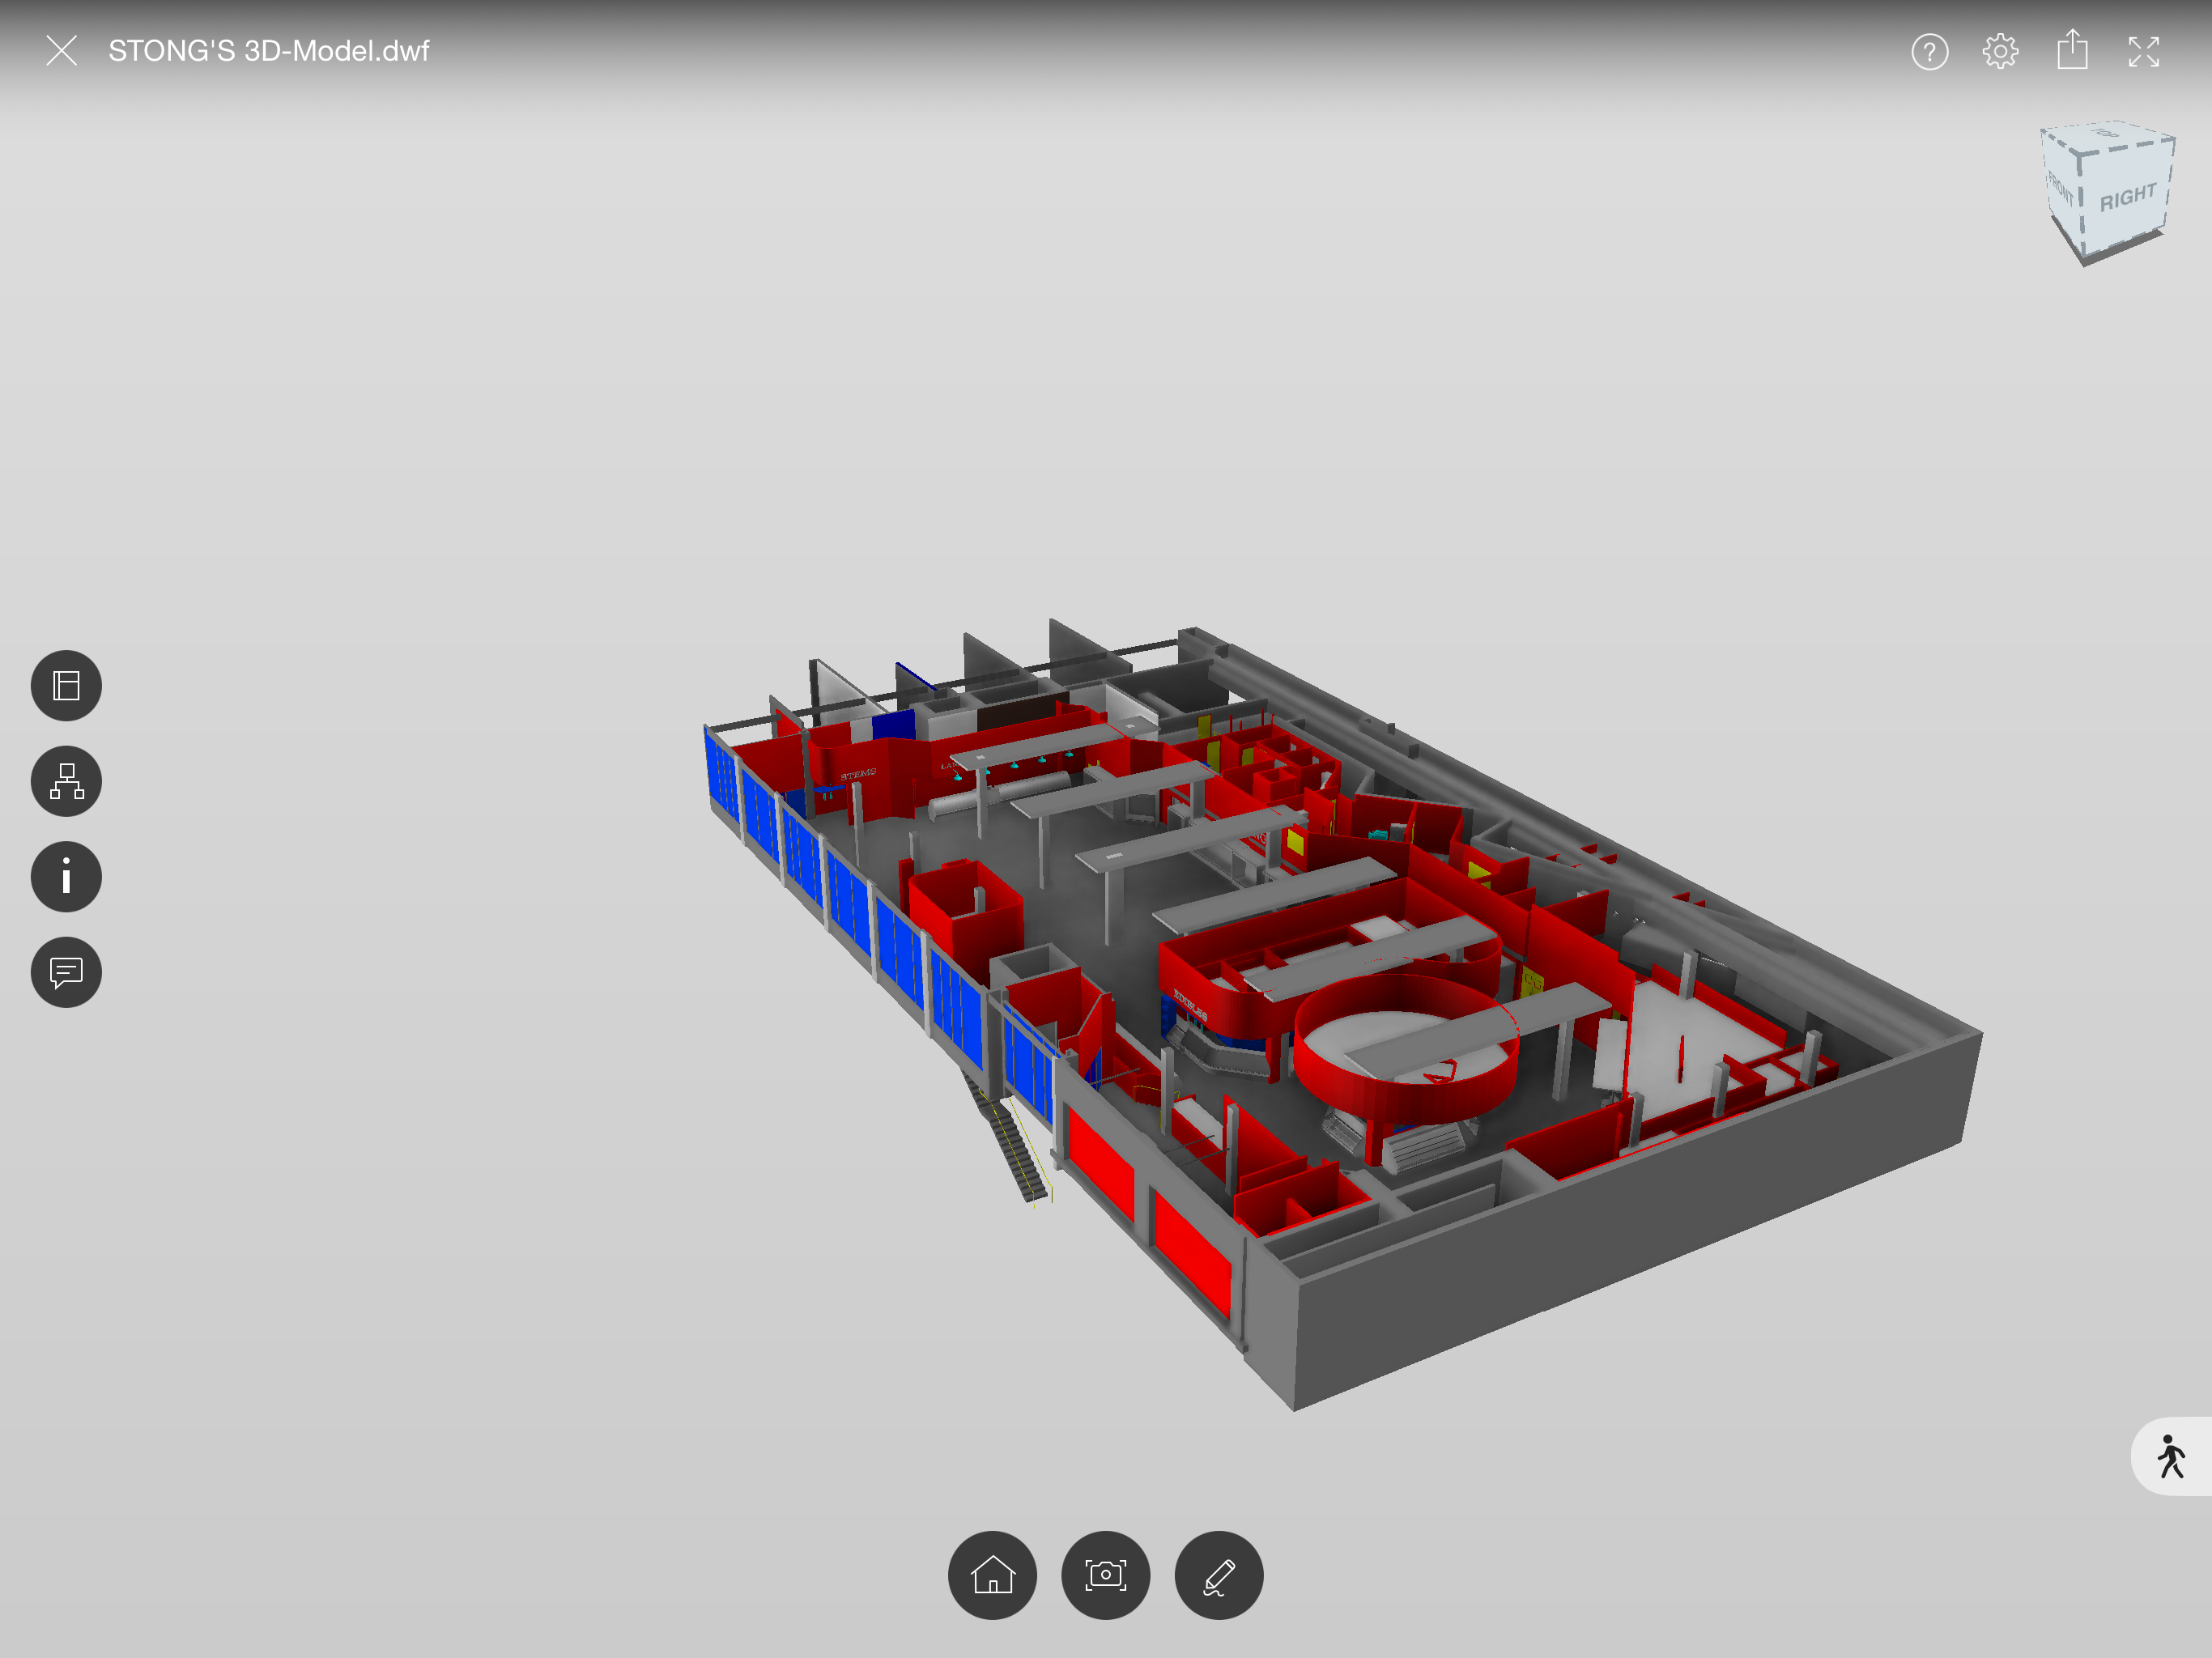Open the viewer settings gear
The image size is (2212, 1658).
pyautogui.click(x=1999, y=51)
